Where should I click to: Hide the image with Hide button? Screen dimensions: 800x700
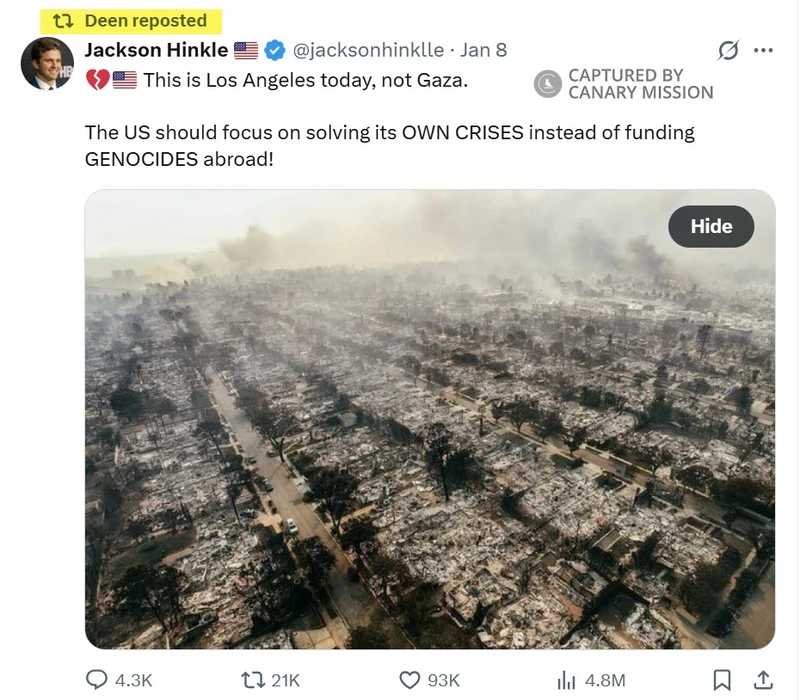coord(711,226)
